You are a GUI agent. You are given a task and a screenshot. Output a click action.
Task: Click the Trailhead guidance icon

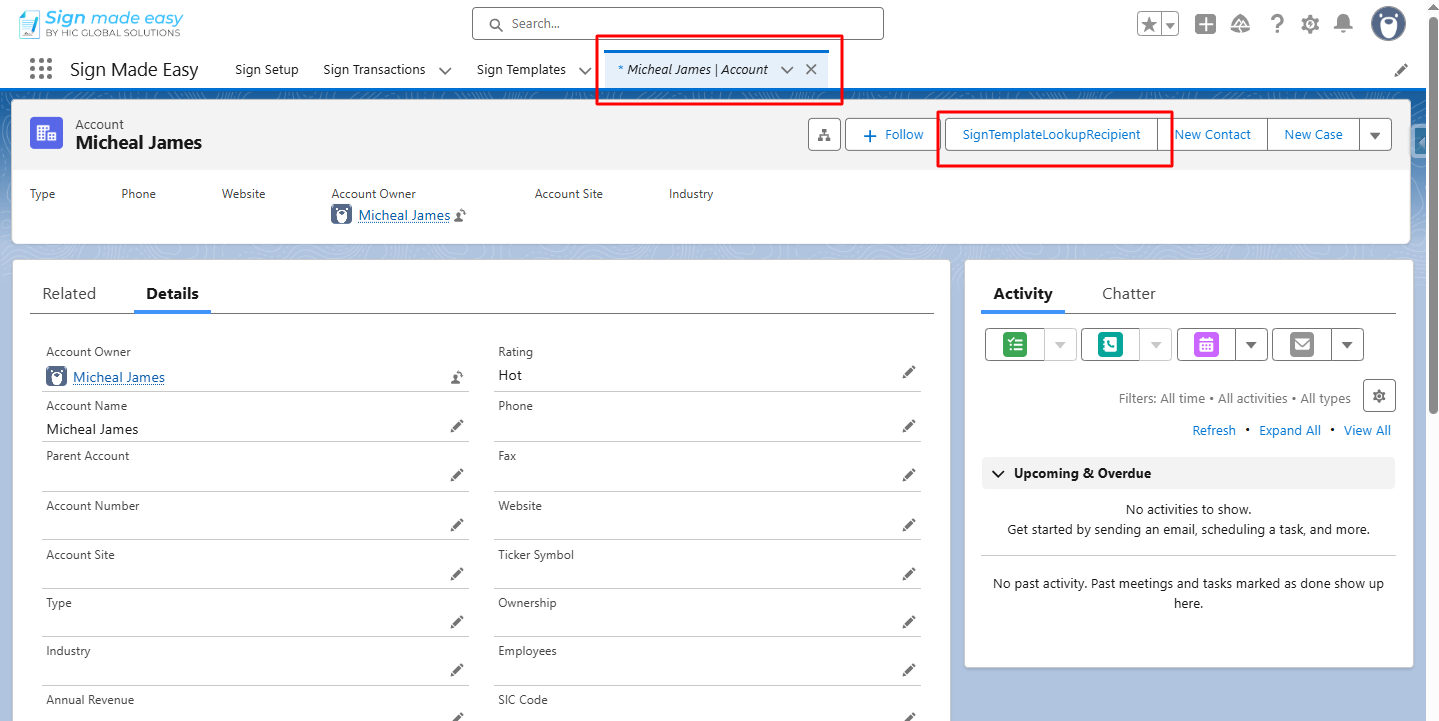coord(1241,24)
